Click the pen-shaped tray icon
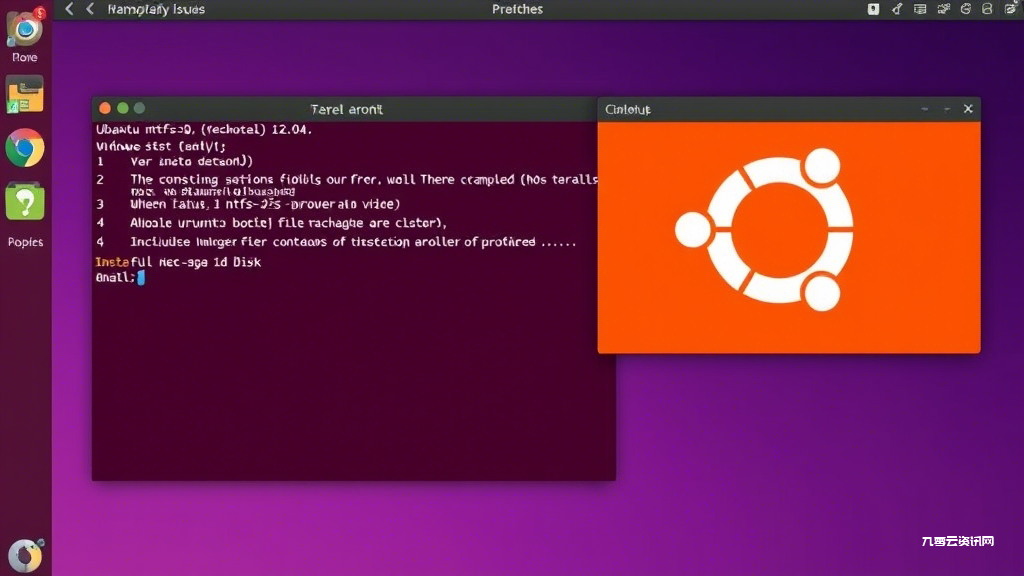The image size is (1024, 576). pos(897,8)
